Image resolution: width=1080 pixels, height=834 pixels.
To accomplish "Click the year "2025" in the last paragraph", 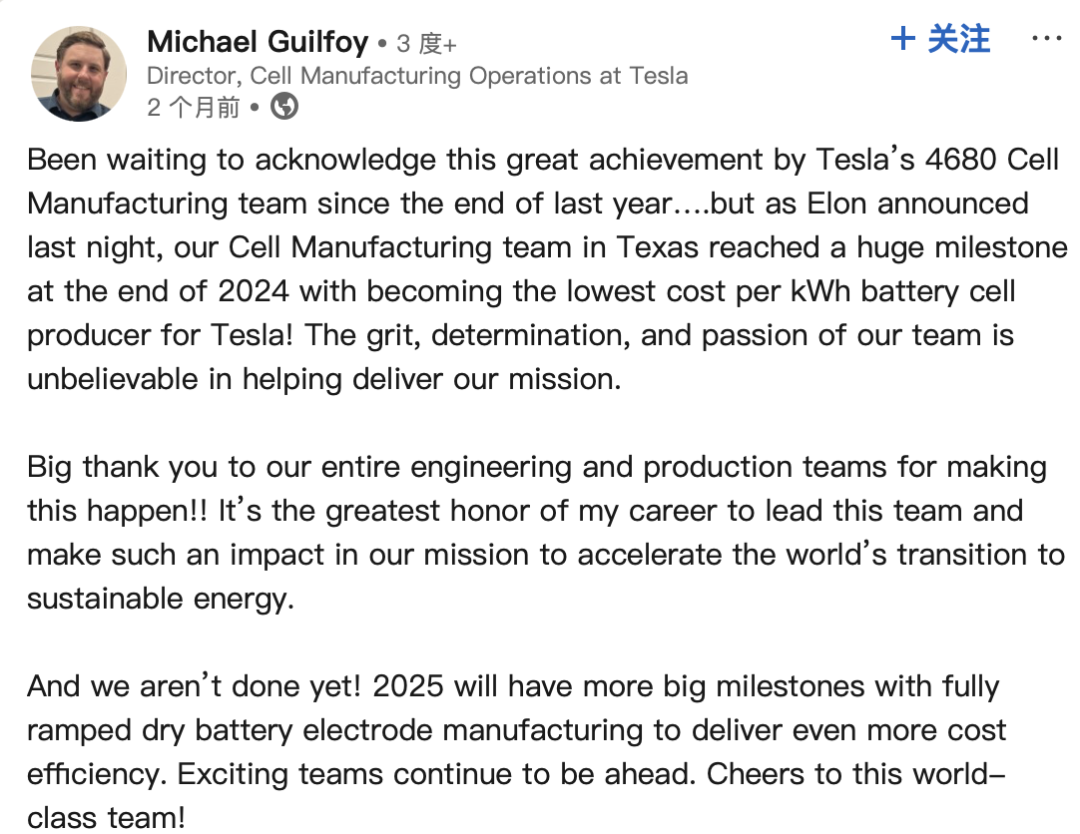I will (408, 687).
